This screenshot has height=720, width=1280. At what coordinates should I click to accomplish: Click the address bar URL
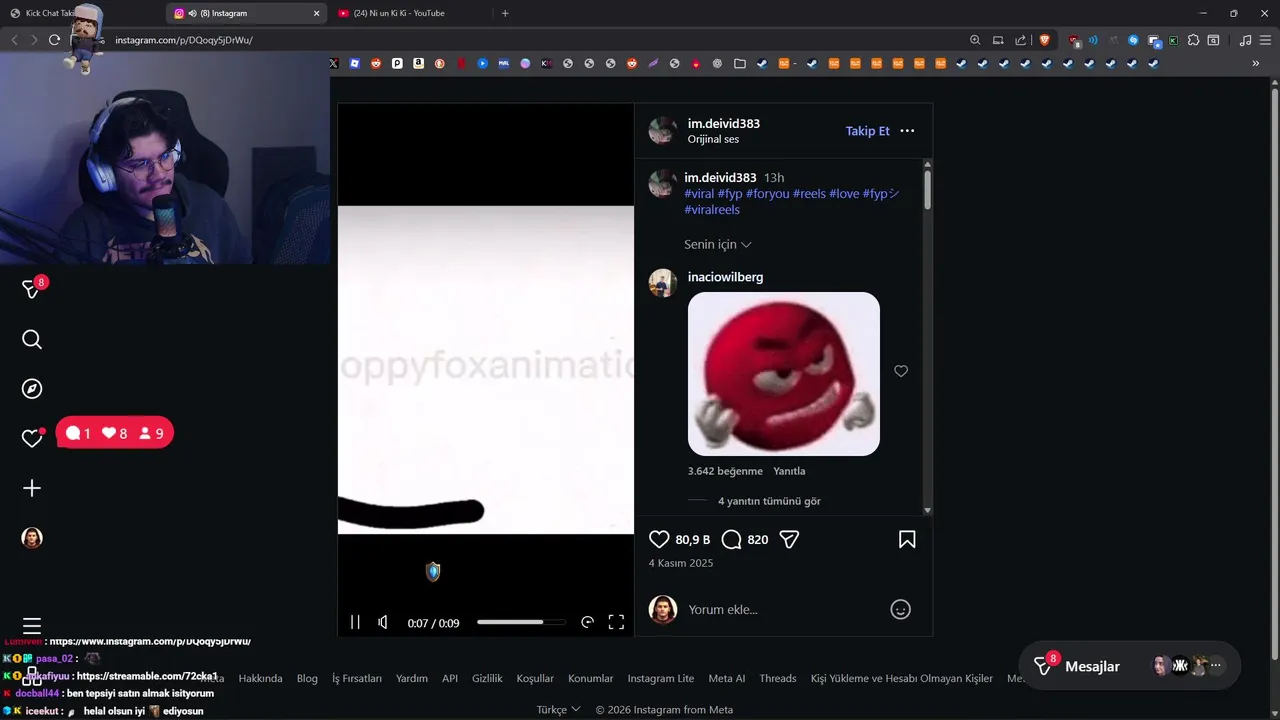click(184, 40)
